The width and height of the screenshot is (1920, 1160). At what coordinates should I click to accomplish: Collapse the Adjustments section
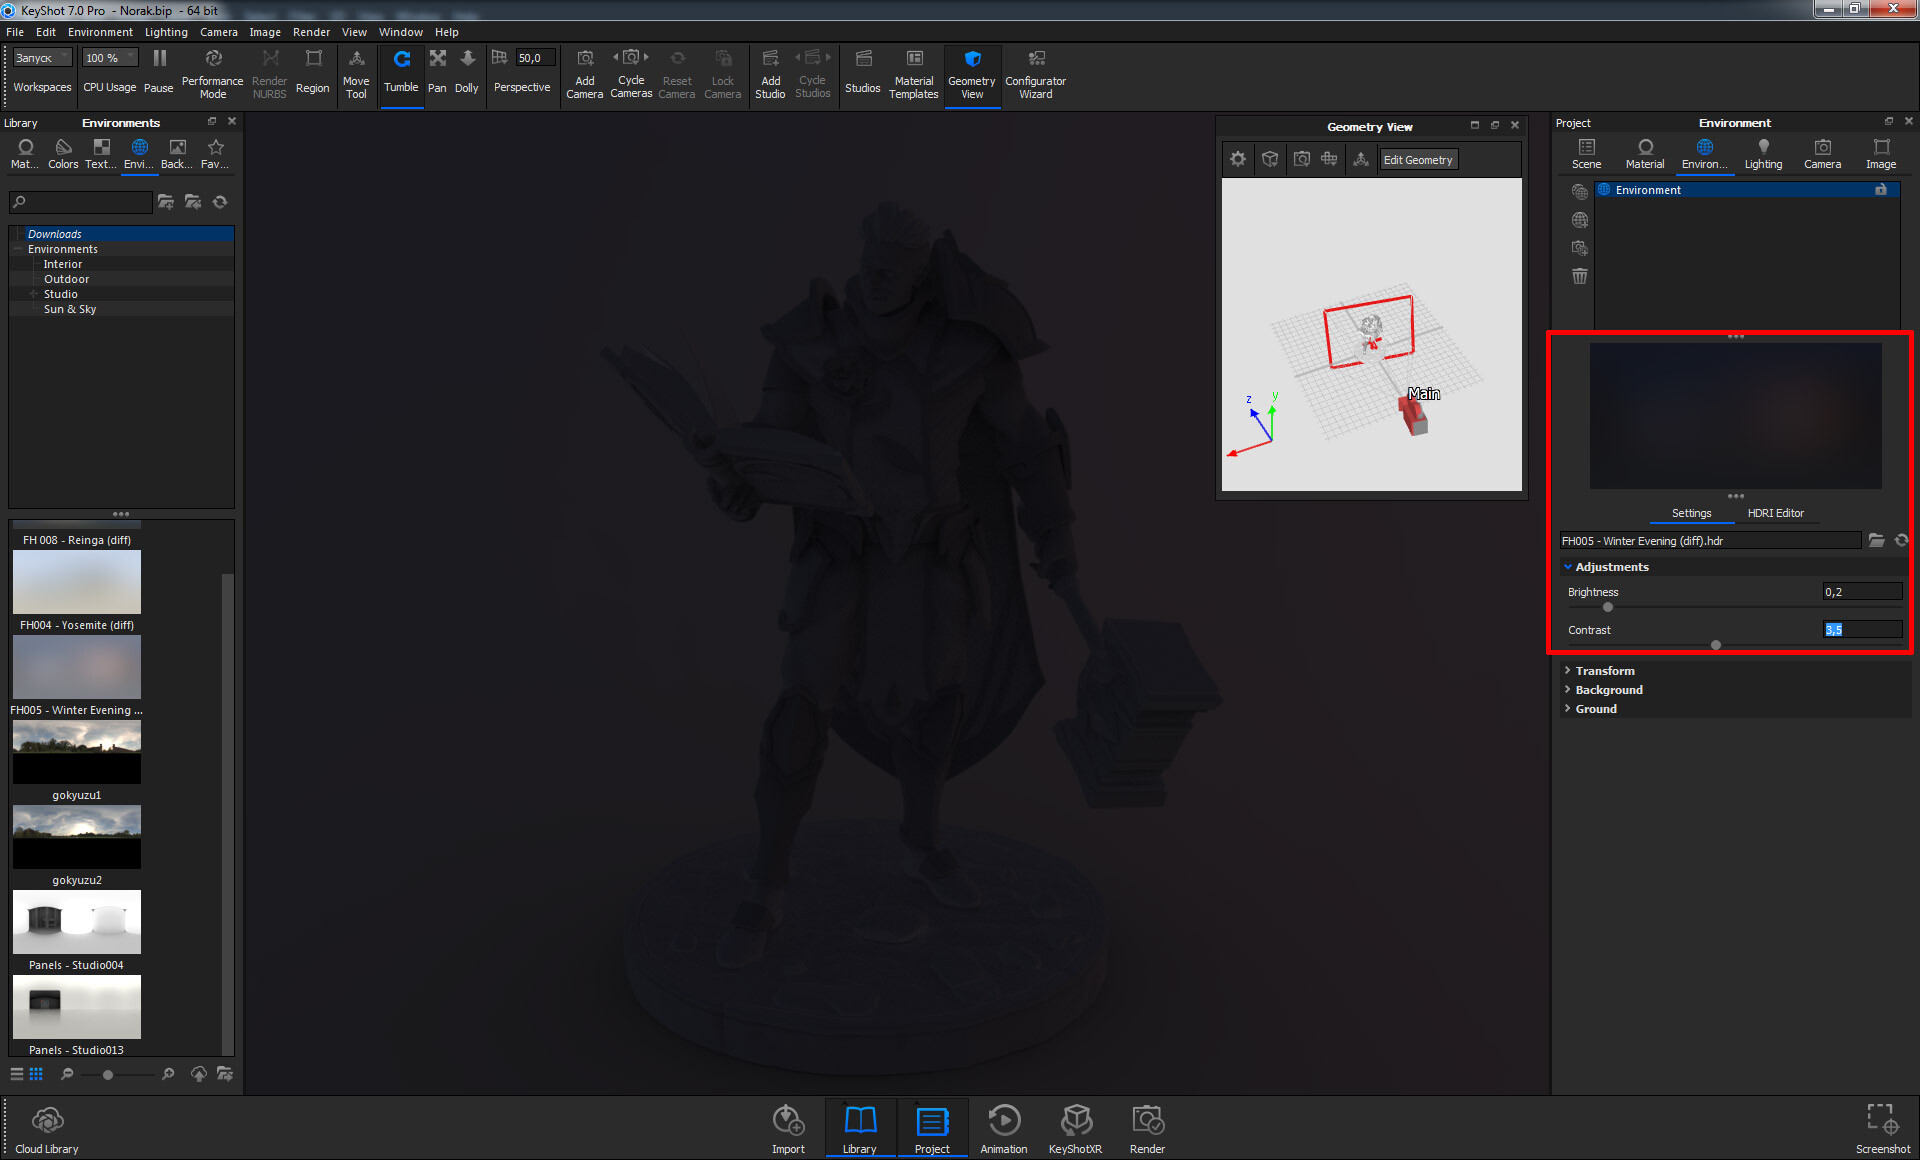[x=1611, y=567]
